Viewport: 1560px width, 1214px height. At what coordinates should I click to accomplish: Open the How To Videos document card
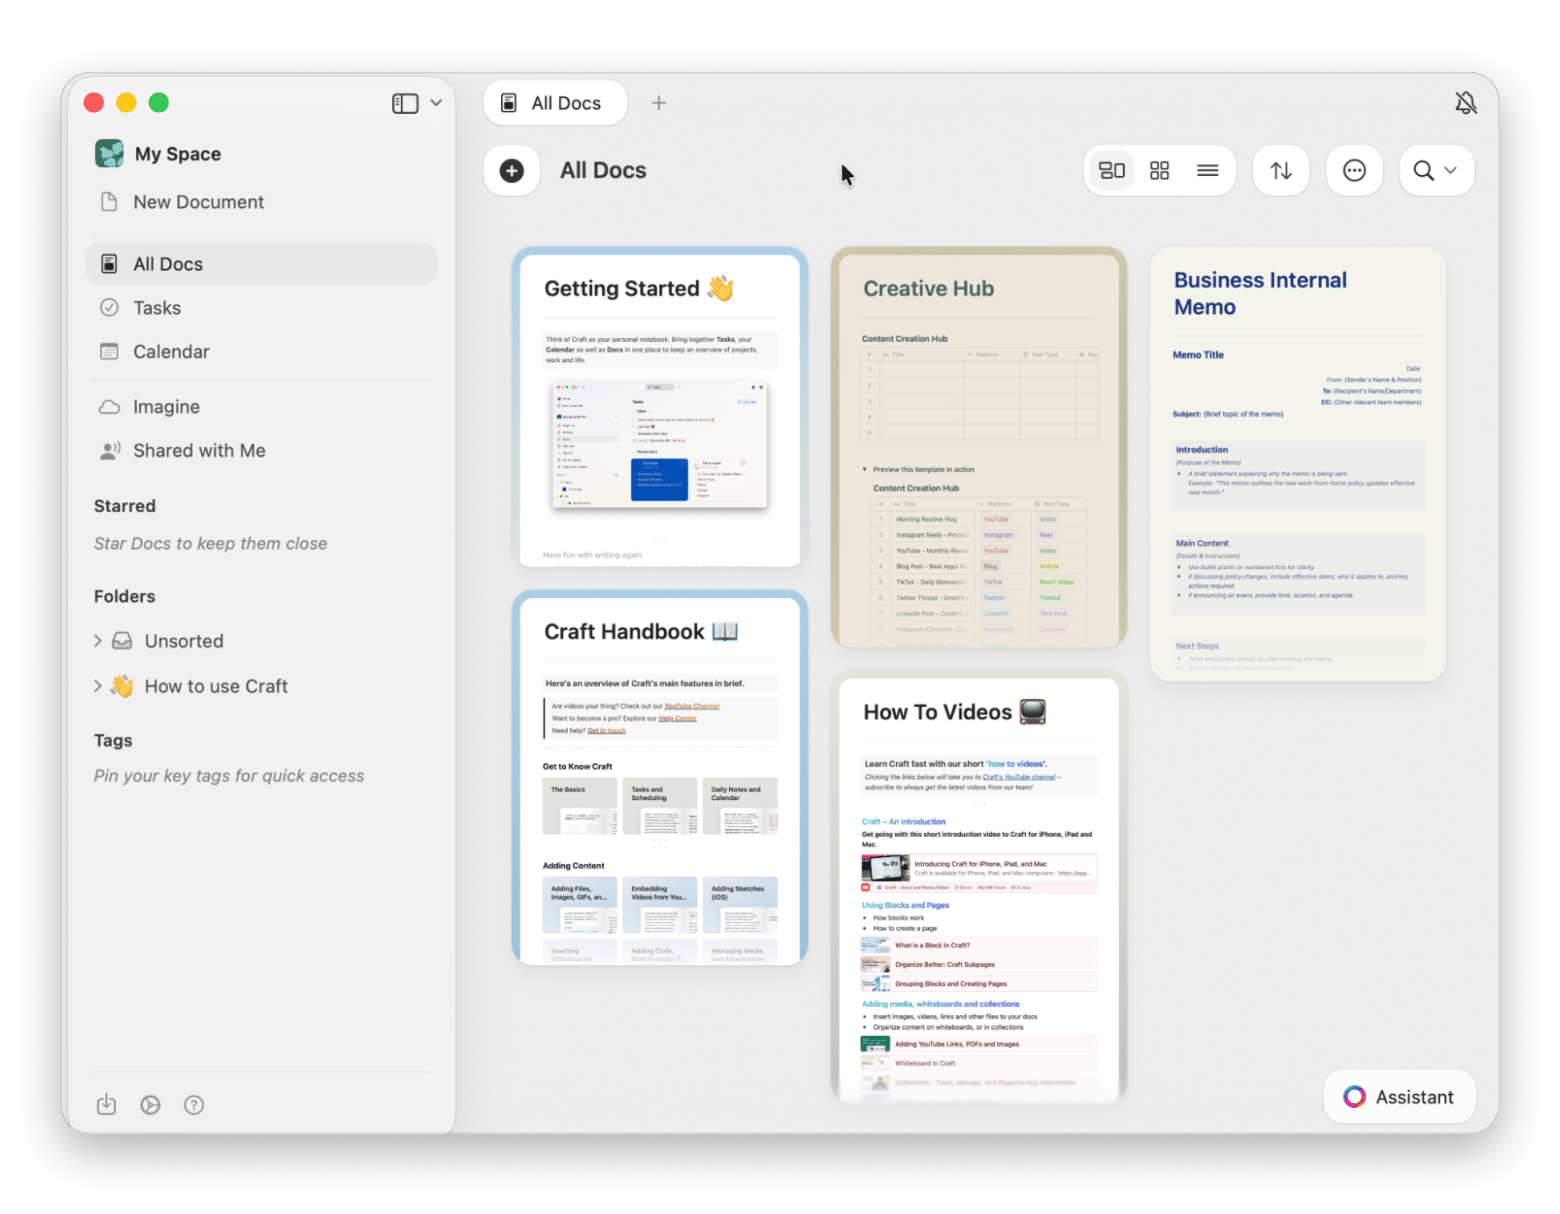tap(979, 887)
